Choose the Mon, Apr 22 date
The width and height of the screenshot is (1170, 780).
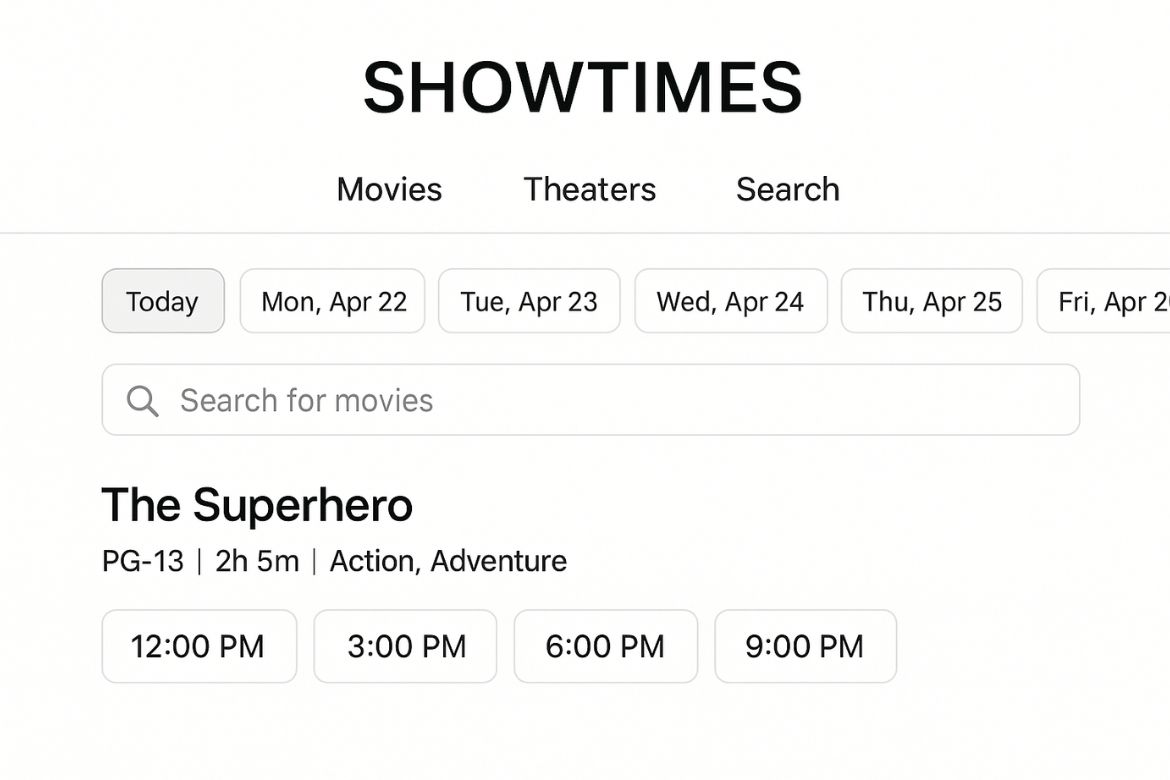(x=333, y=301)
